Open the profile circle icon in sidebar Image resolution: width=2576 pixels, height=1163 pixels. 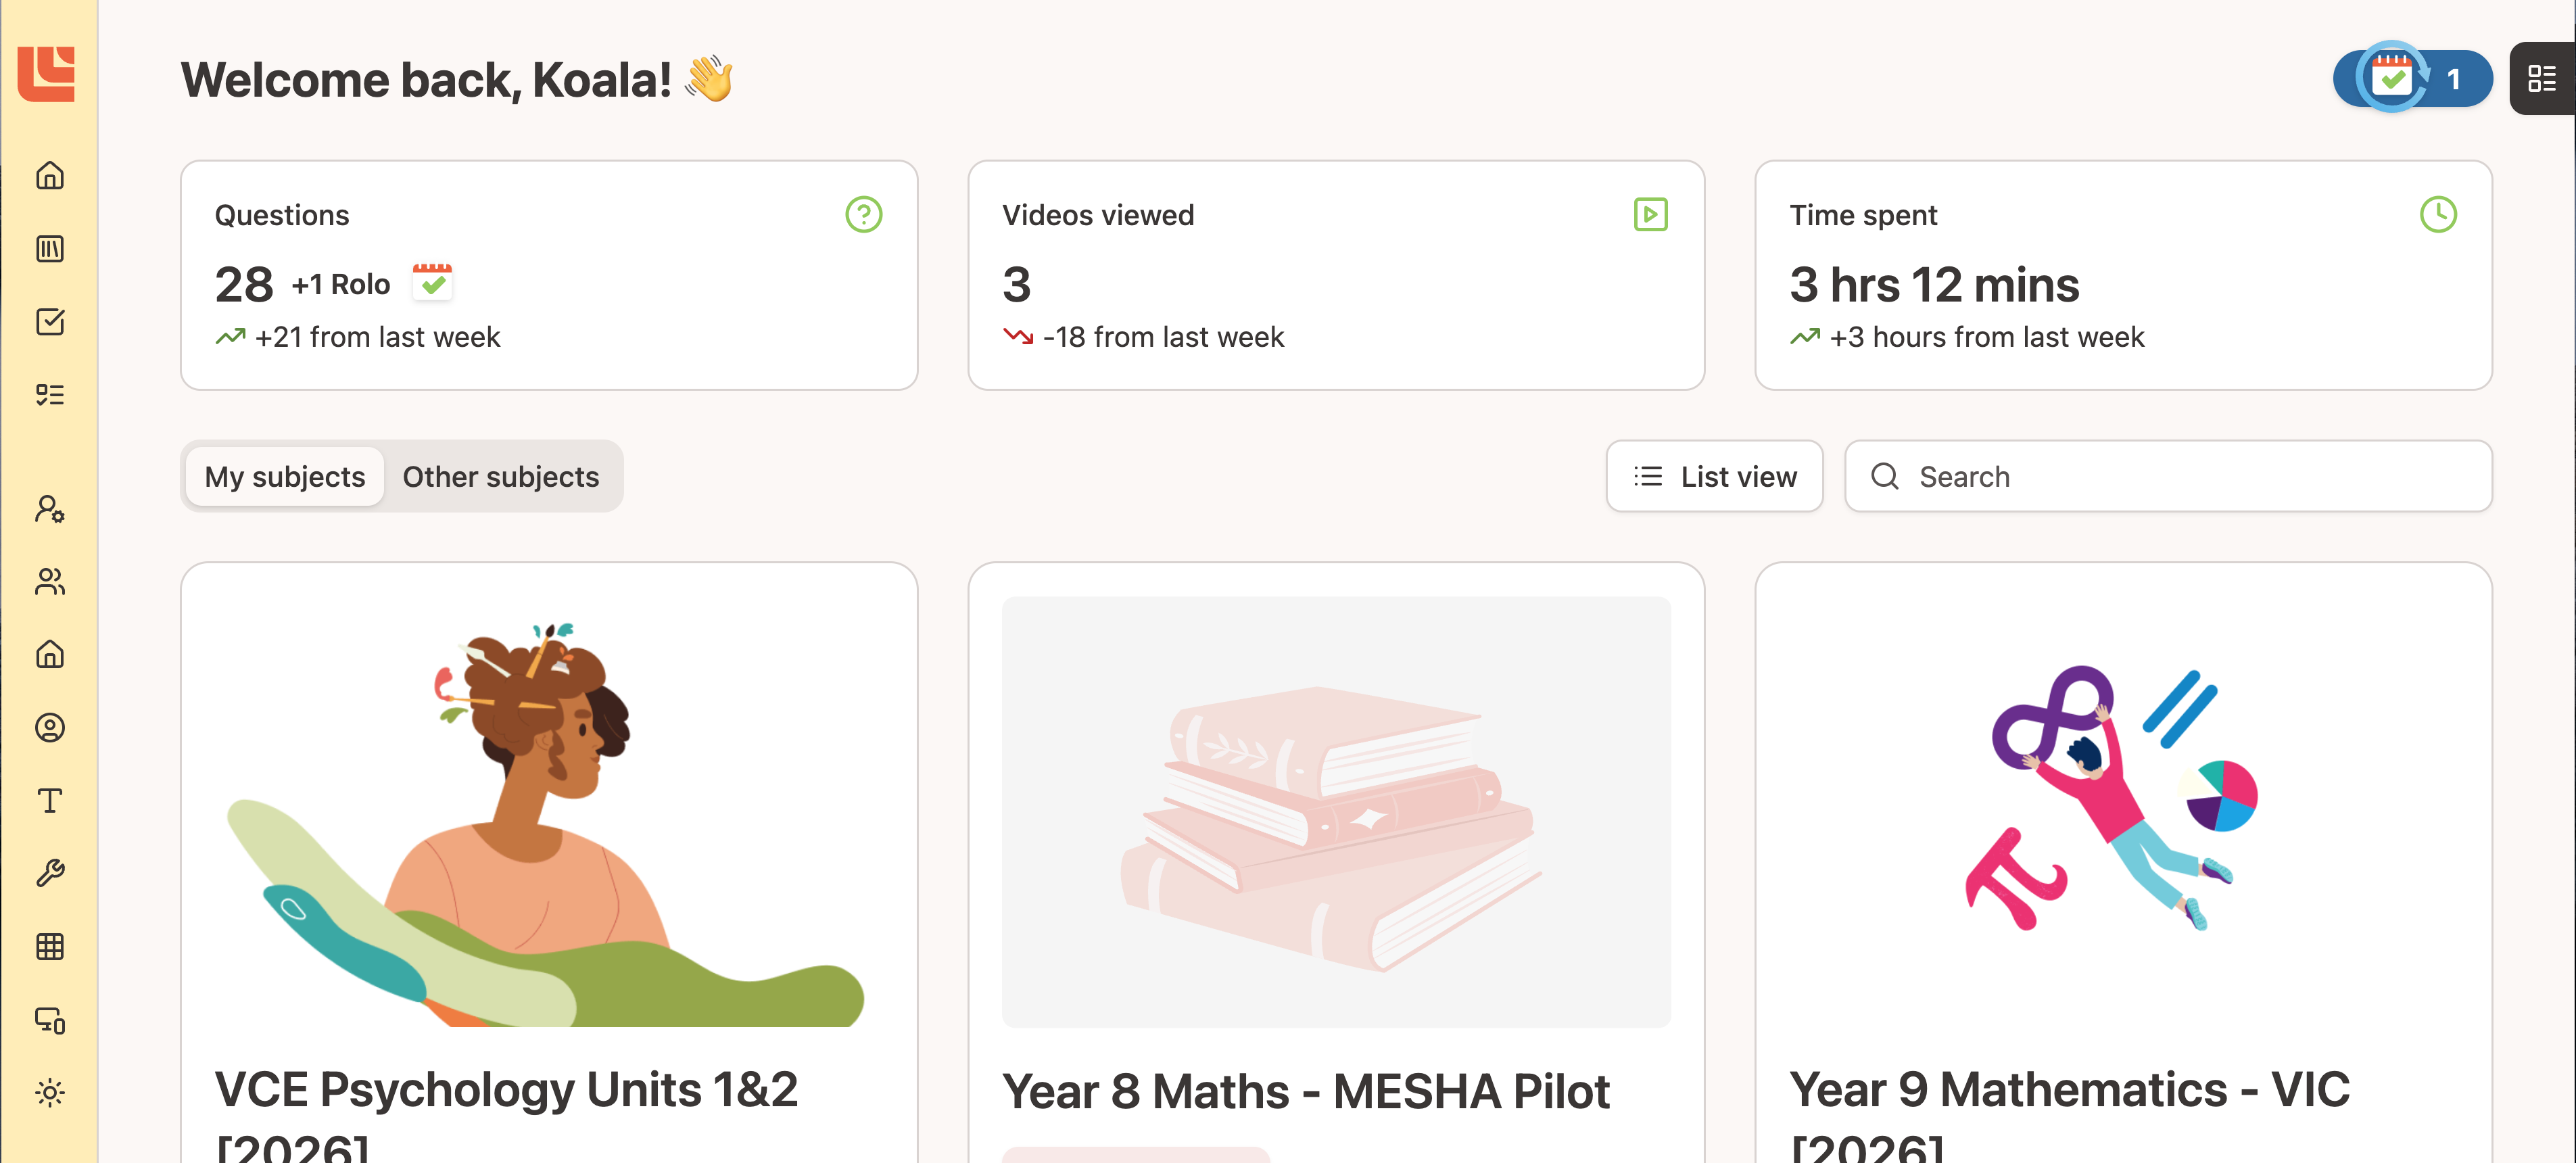tap(50, 728)
